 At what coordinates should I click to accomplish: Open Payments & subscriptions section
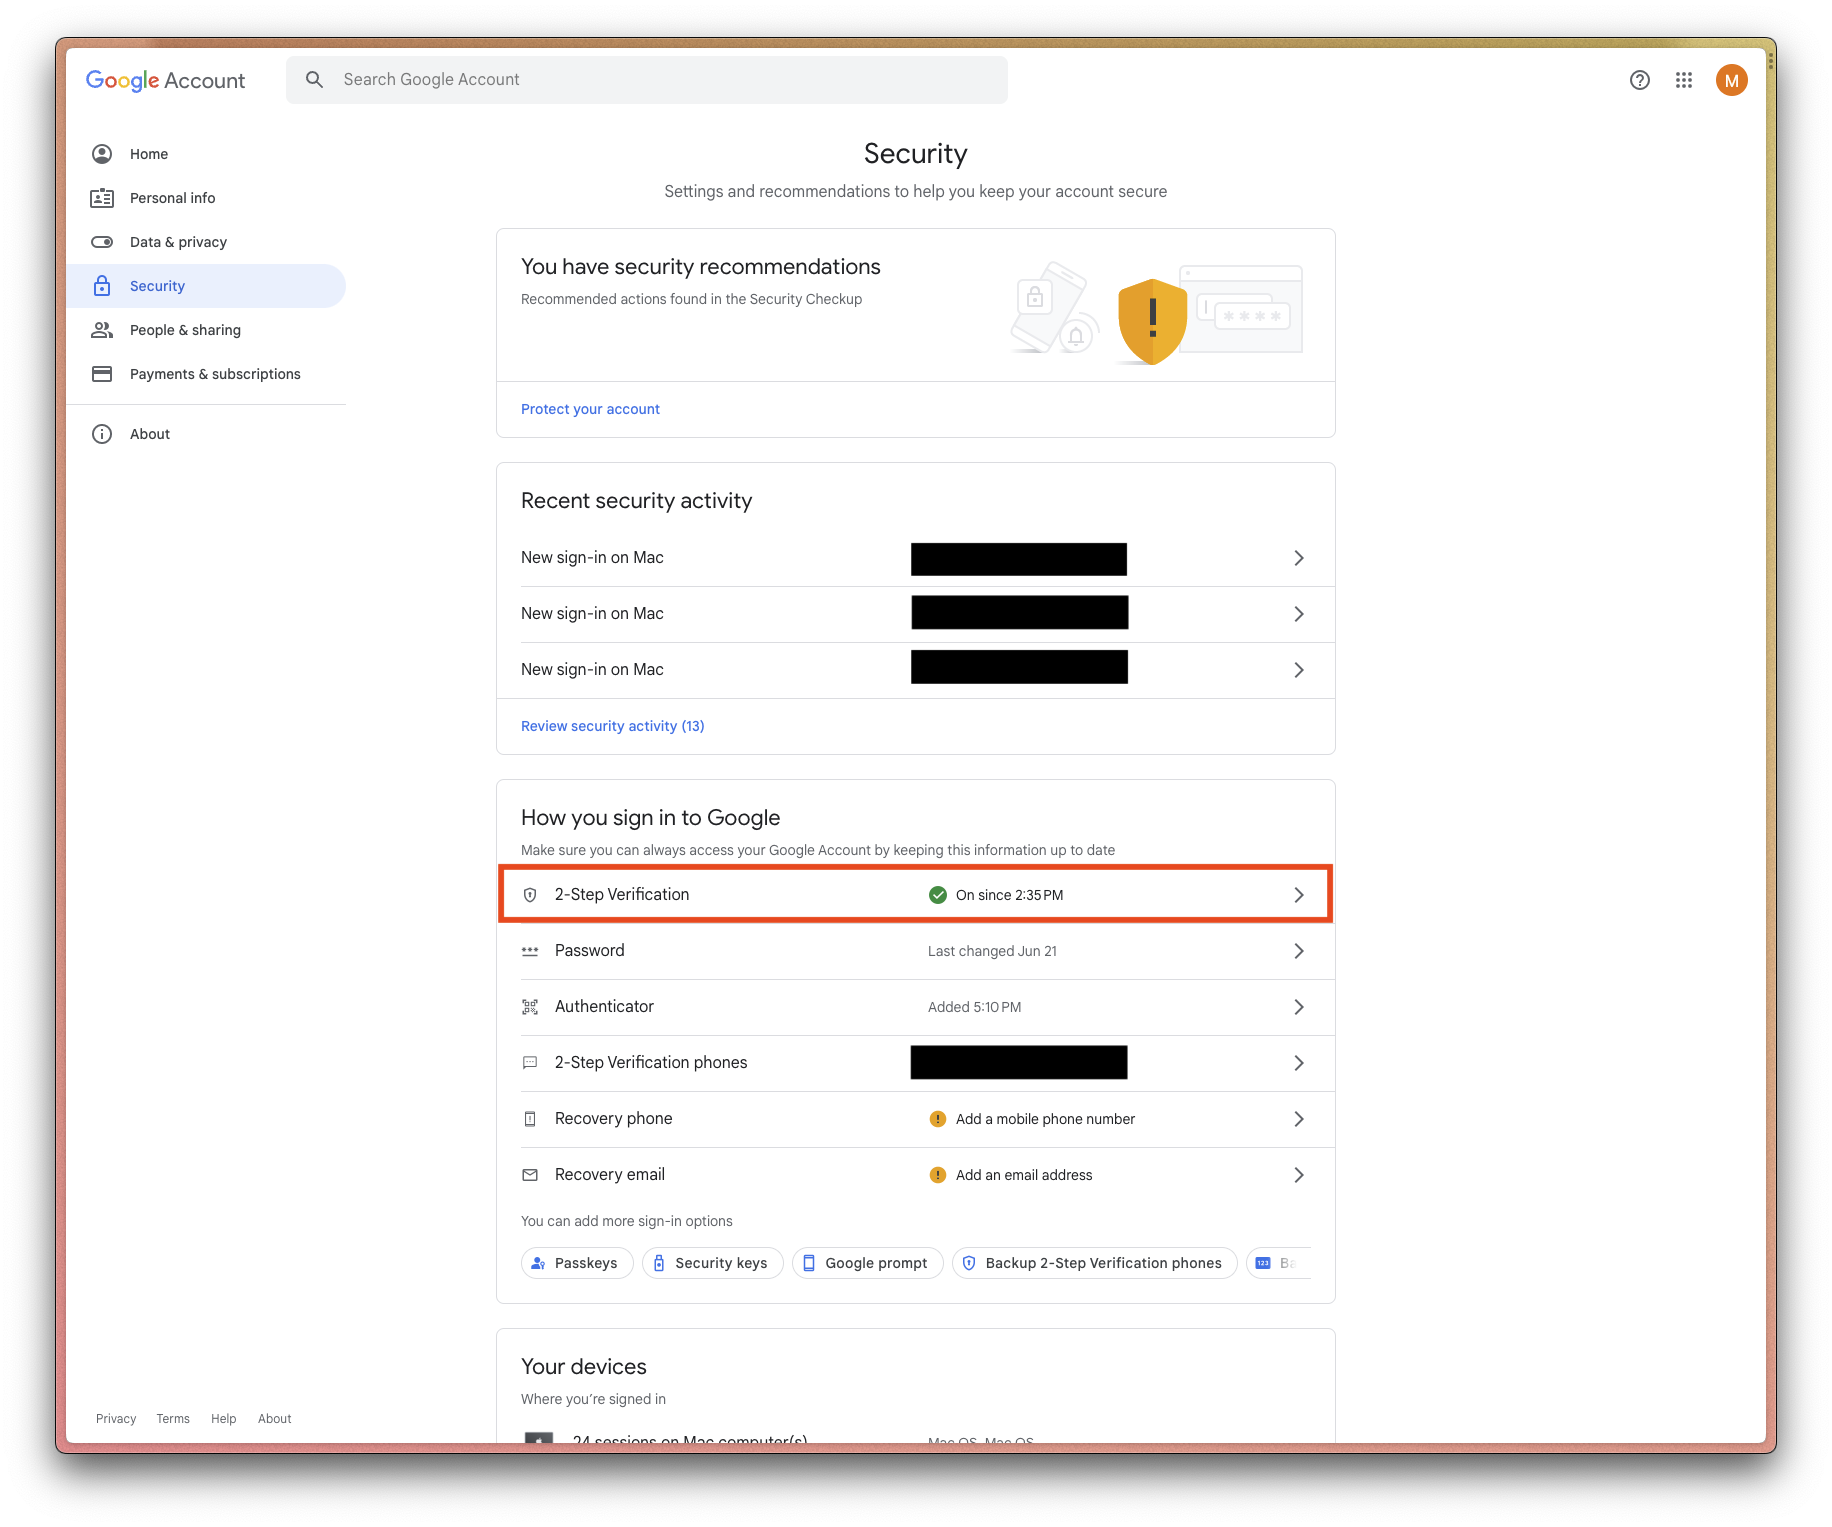pyautogui.click(x=206, y=374)
